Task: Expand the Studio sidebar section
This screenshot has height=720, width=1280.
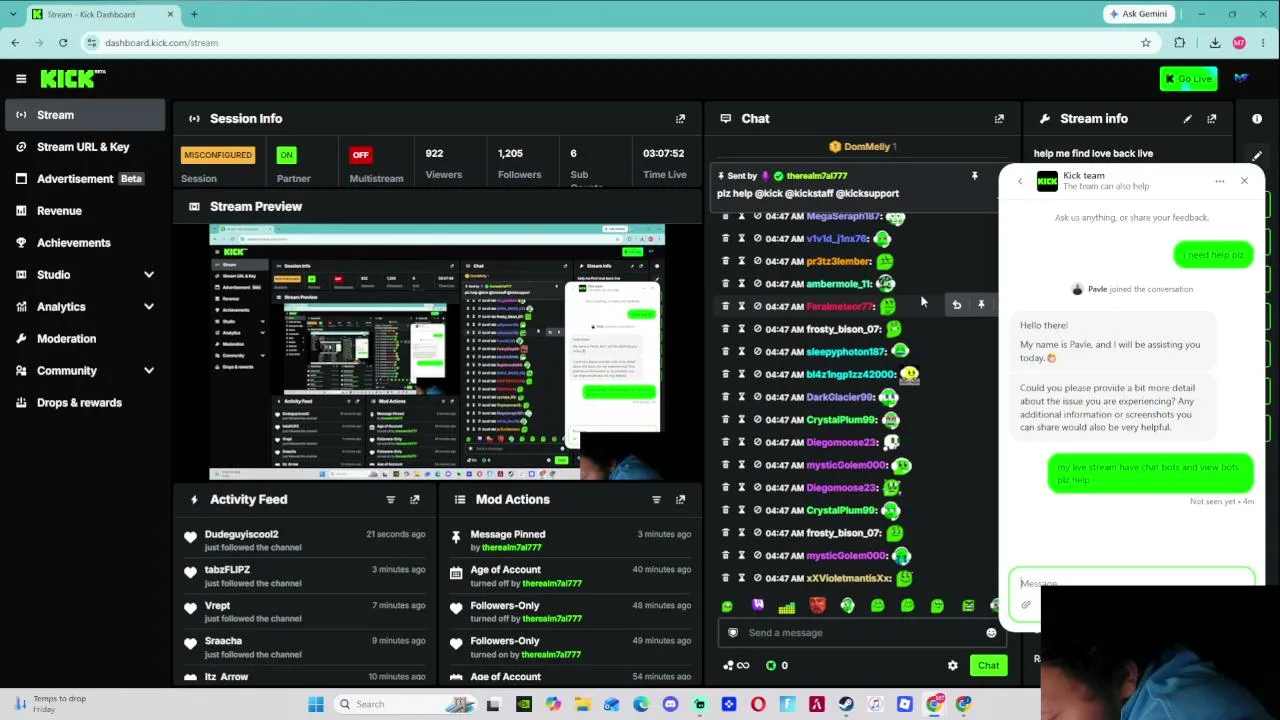Action: 149,275
